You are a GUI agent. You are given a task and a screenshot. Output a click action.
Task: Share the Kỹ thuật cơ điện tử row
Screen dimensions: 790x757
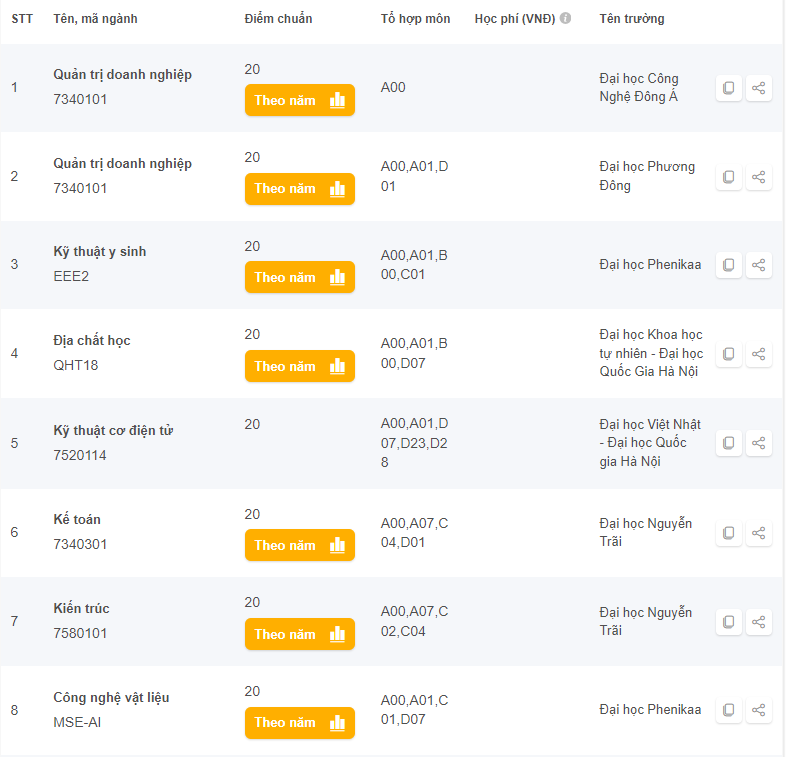point(759,443)
